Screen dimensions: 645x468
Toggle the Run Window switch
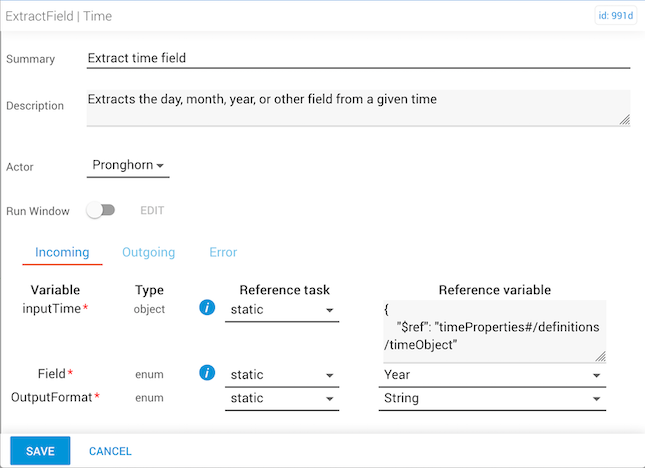point(101,211)
